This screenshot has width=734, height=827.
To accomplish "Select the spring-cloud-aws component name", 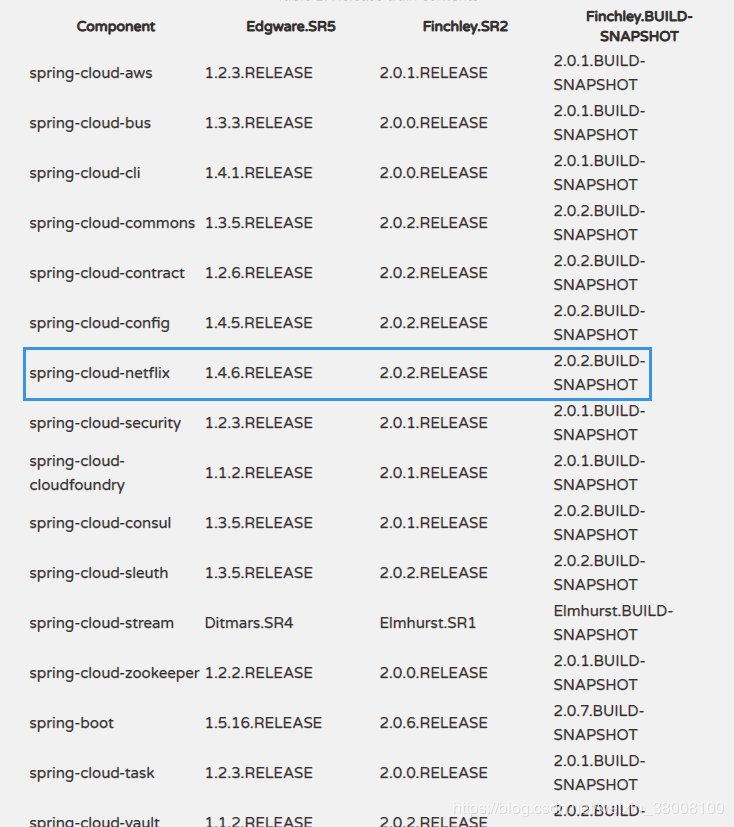I will pyautogui.click(x=91, y=73).
